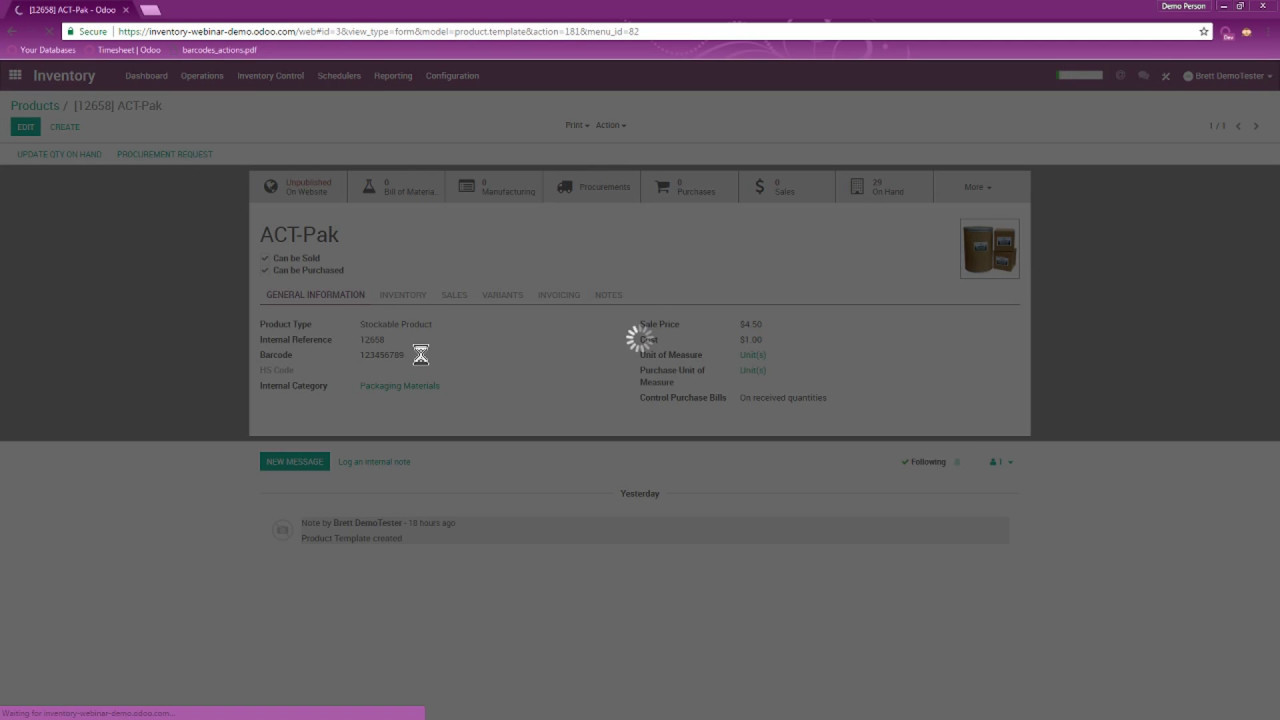The image size is (1280, 720).
Task: Open the Dashboard menu
Action: click(x=146, y=76)
